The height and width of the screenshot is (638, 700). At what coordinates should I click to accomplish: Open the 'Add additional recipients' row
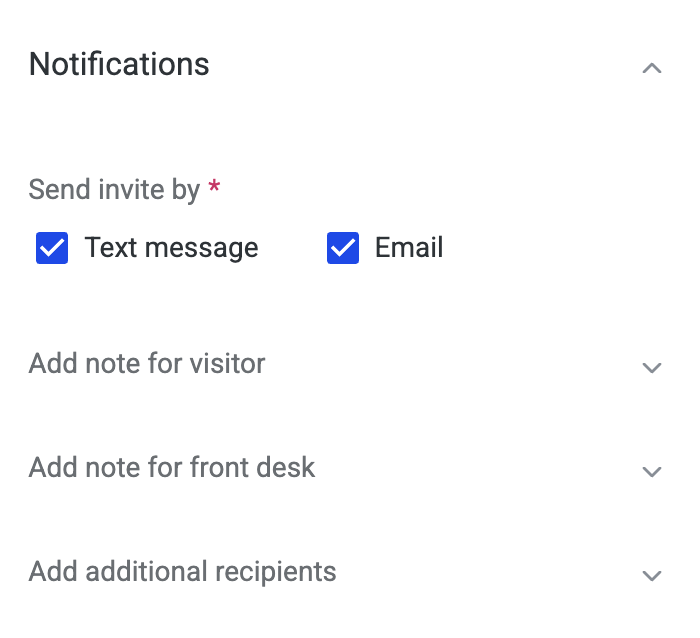click(x=182, y=572)
